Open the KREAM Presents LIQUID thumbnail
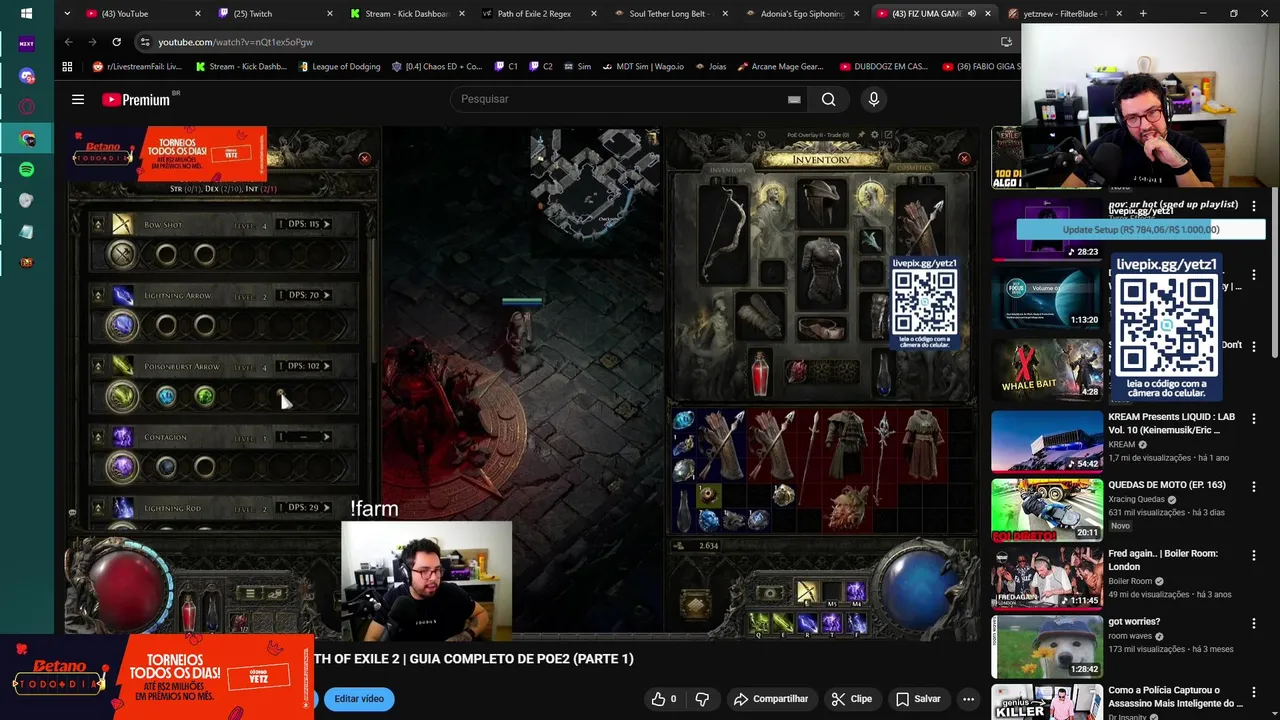The image size is (1280, 720). pyautogui.click(x=1047, y=441)
